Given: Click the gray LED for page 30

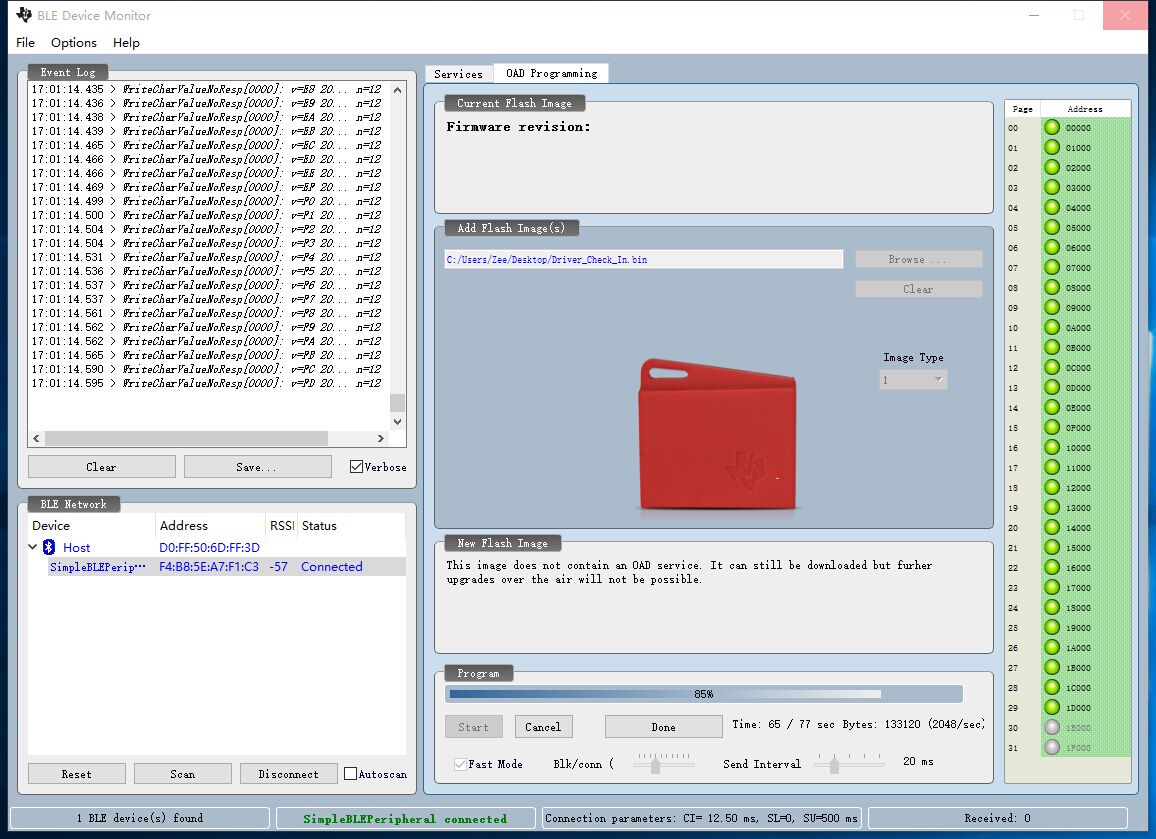Looking at the screenshot, I should pos(1052,727).
